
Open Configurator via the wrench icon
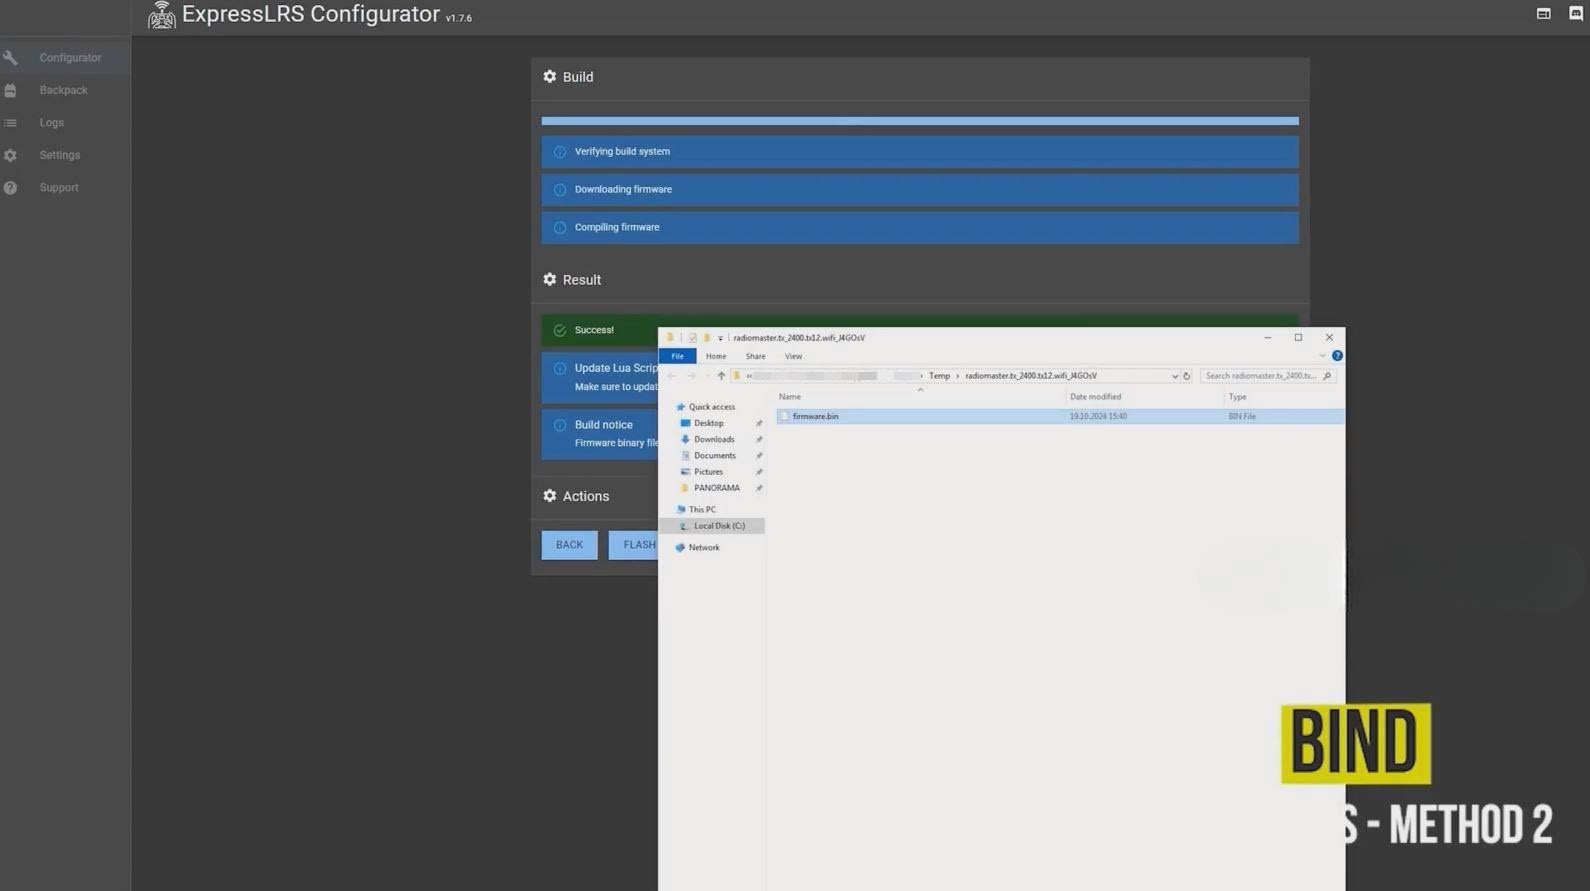click(11, 58)
